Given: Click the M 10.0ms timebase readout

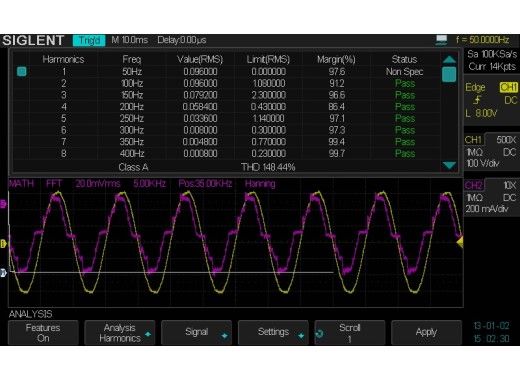Looking at the screenshot, I should pos(130,40).
